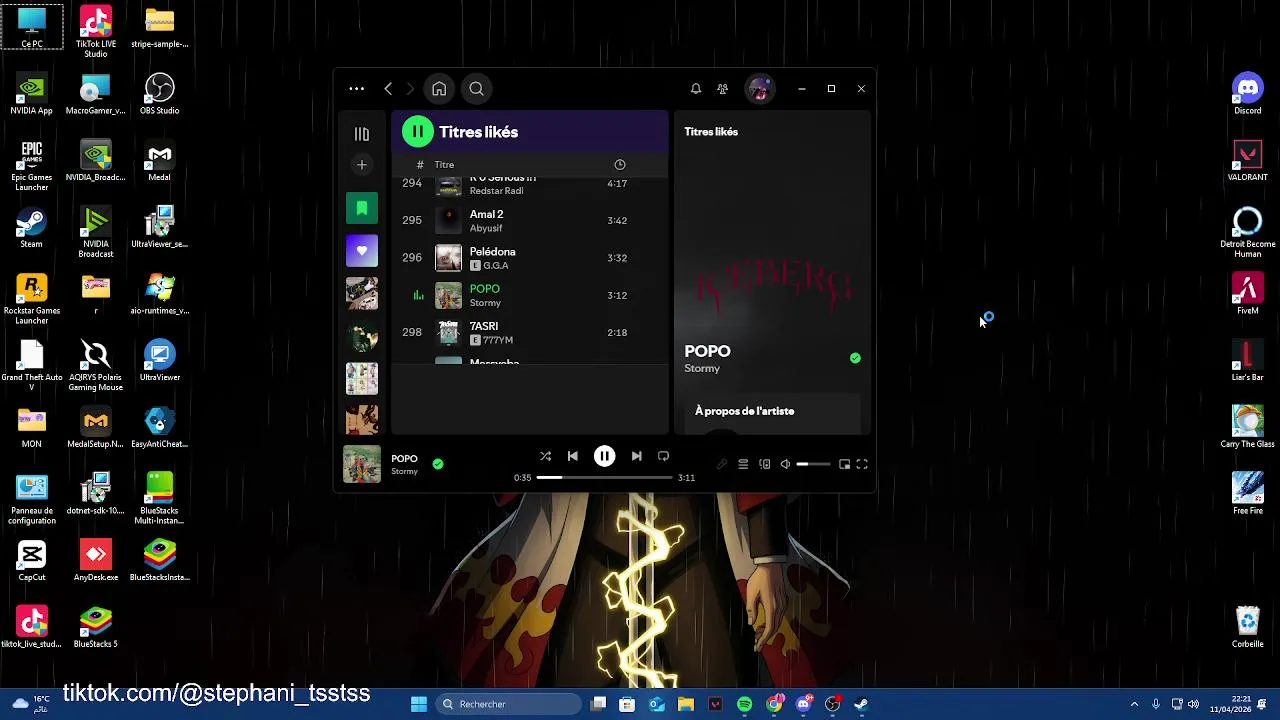This screenshot has height=720, width=1280.
Task: Seek on the playback progress bar
Action: coord(604,478)
